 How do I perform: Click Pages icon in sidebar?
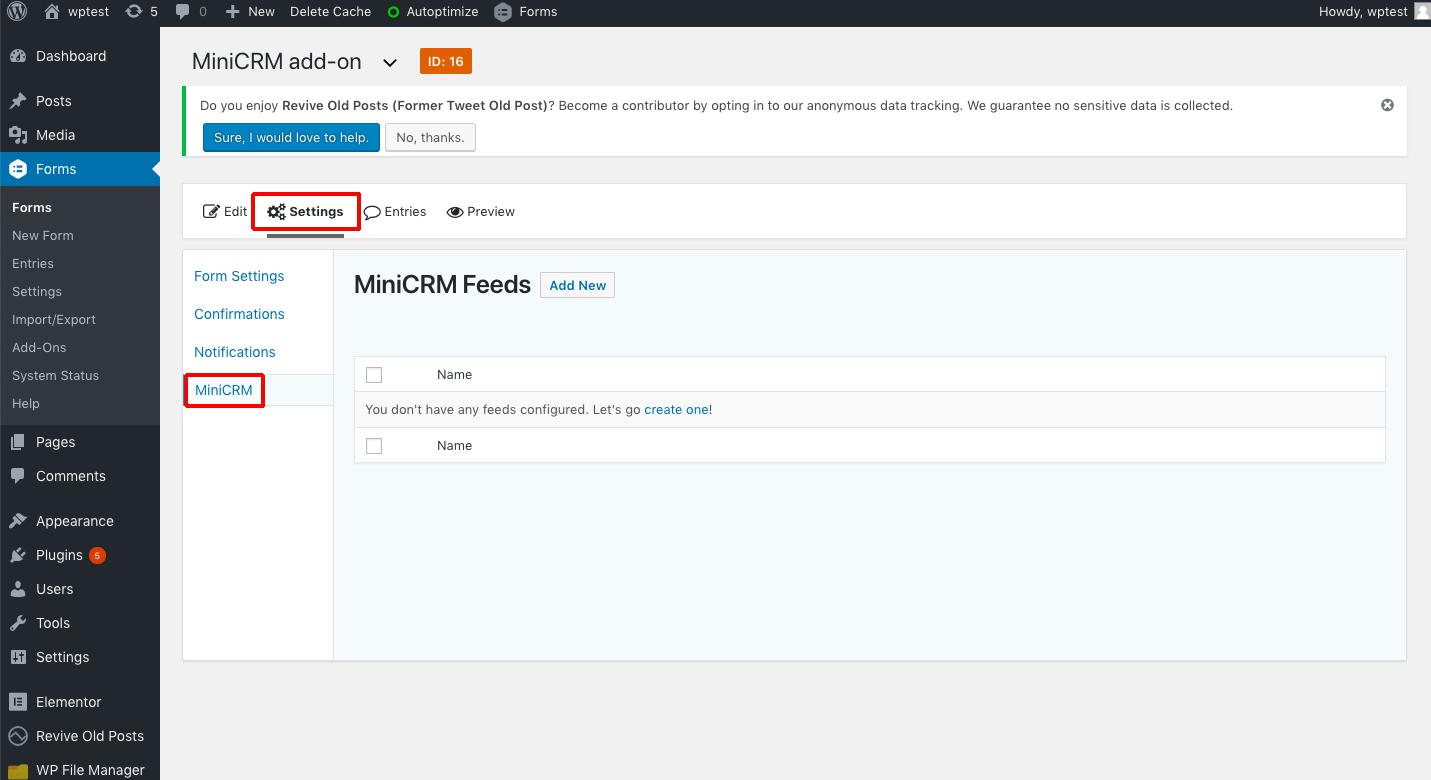point(18,442)
